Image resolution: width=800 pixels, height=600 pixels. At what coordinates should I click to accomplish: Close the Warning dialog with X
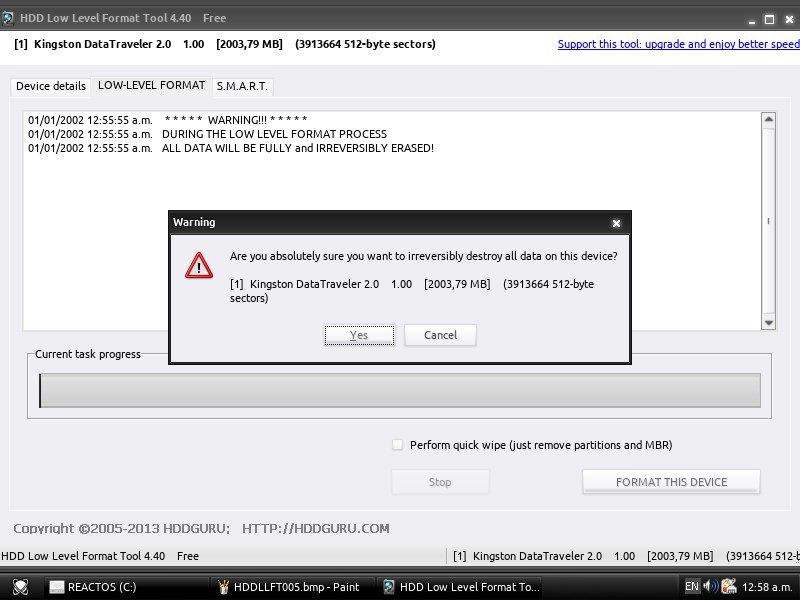[616, 223]
